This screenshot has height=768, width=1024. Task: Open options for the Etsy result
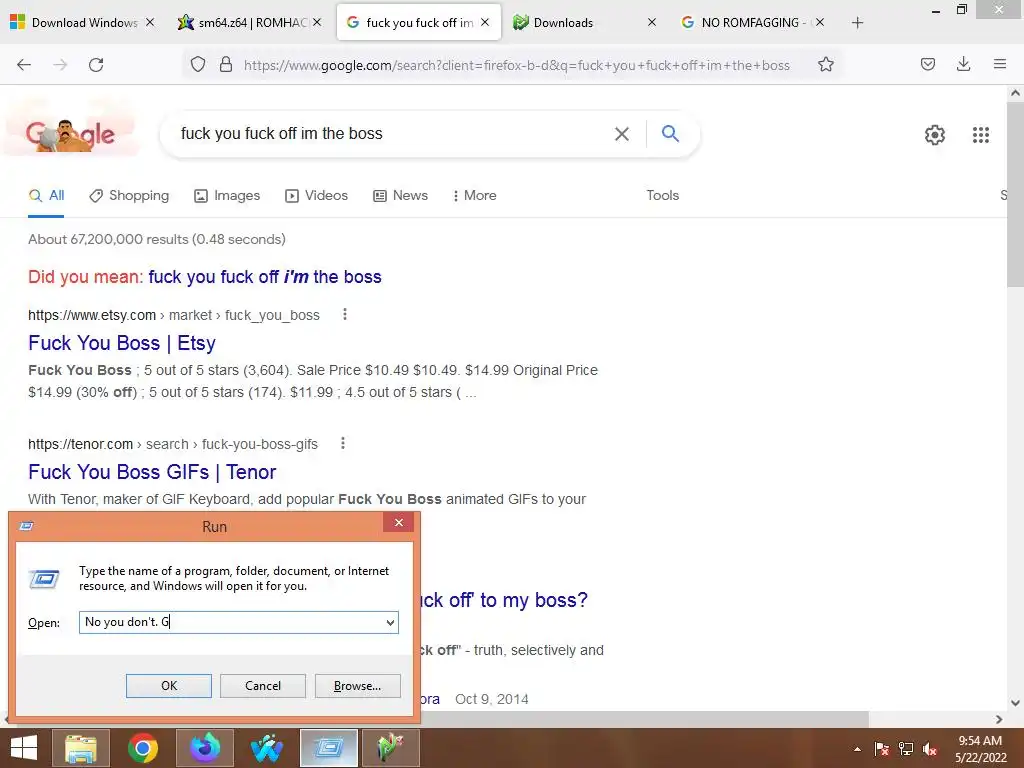pyautogui.click(x=345, y=315)
